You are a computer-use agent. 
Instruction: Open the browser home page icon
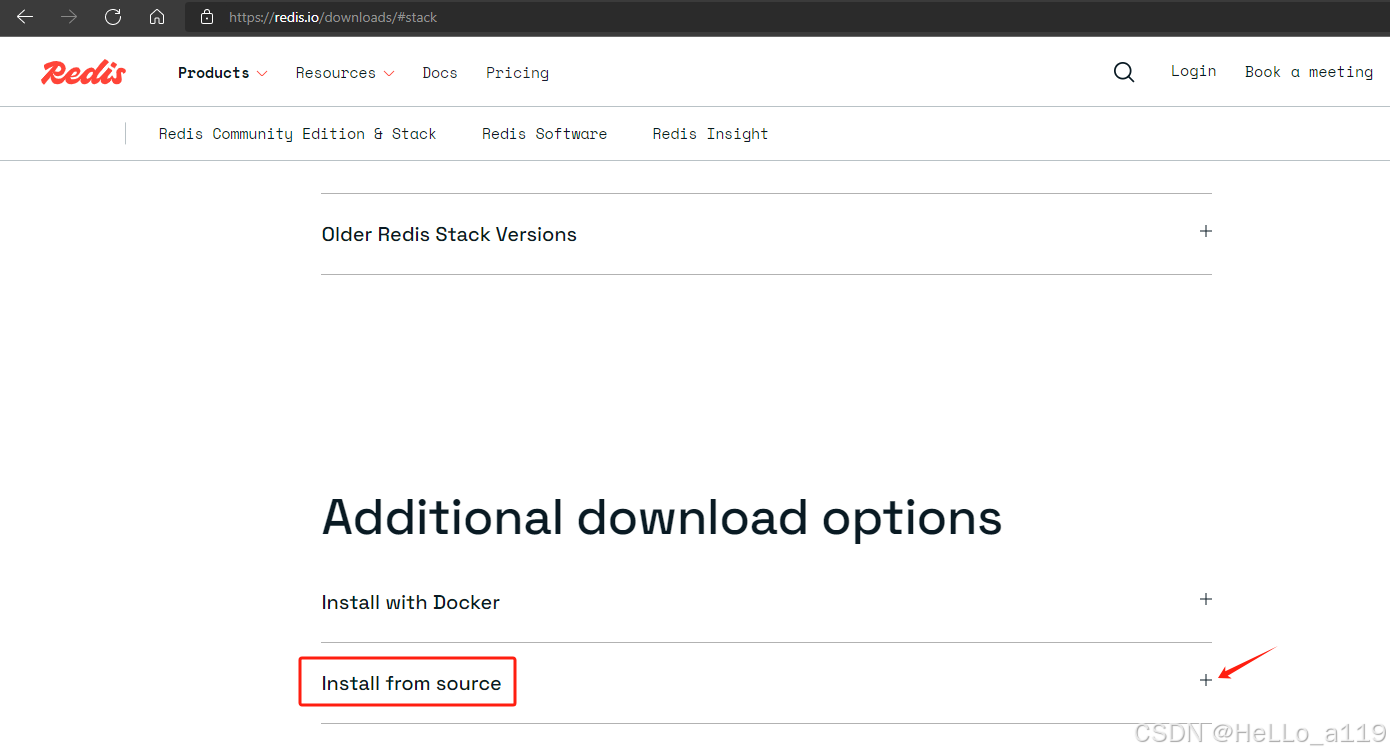pos(156,17)
